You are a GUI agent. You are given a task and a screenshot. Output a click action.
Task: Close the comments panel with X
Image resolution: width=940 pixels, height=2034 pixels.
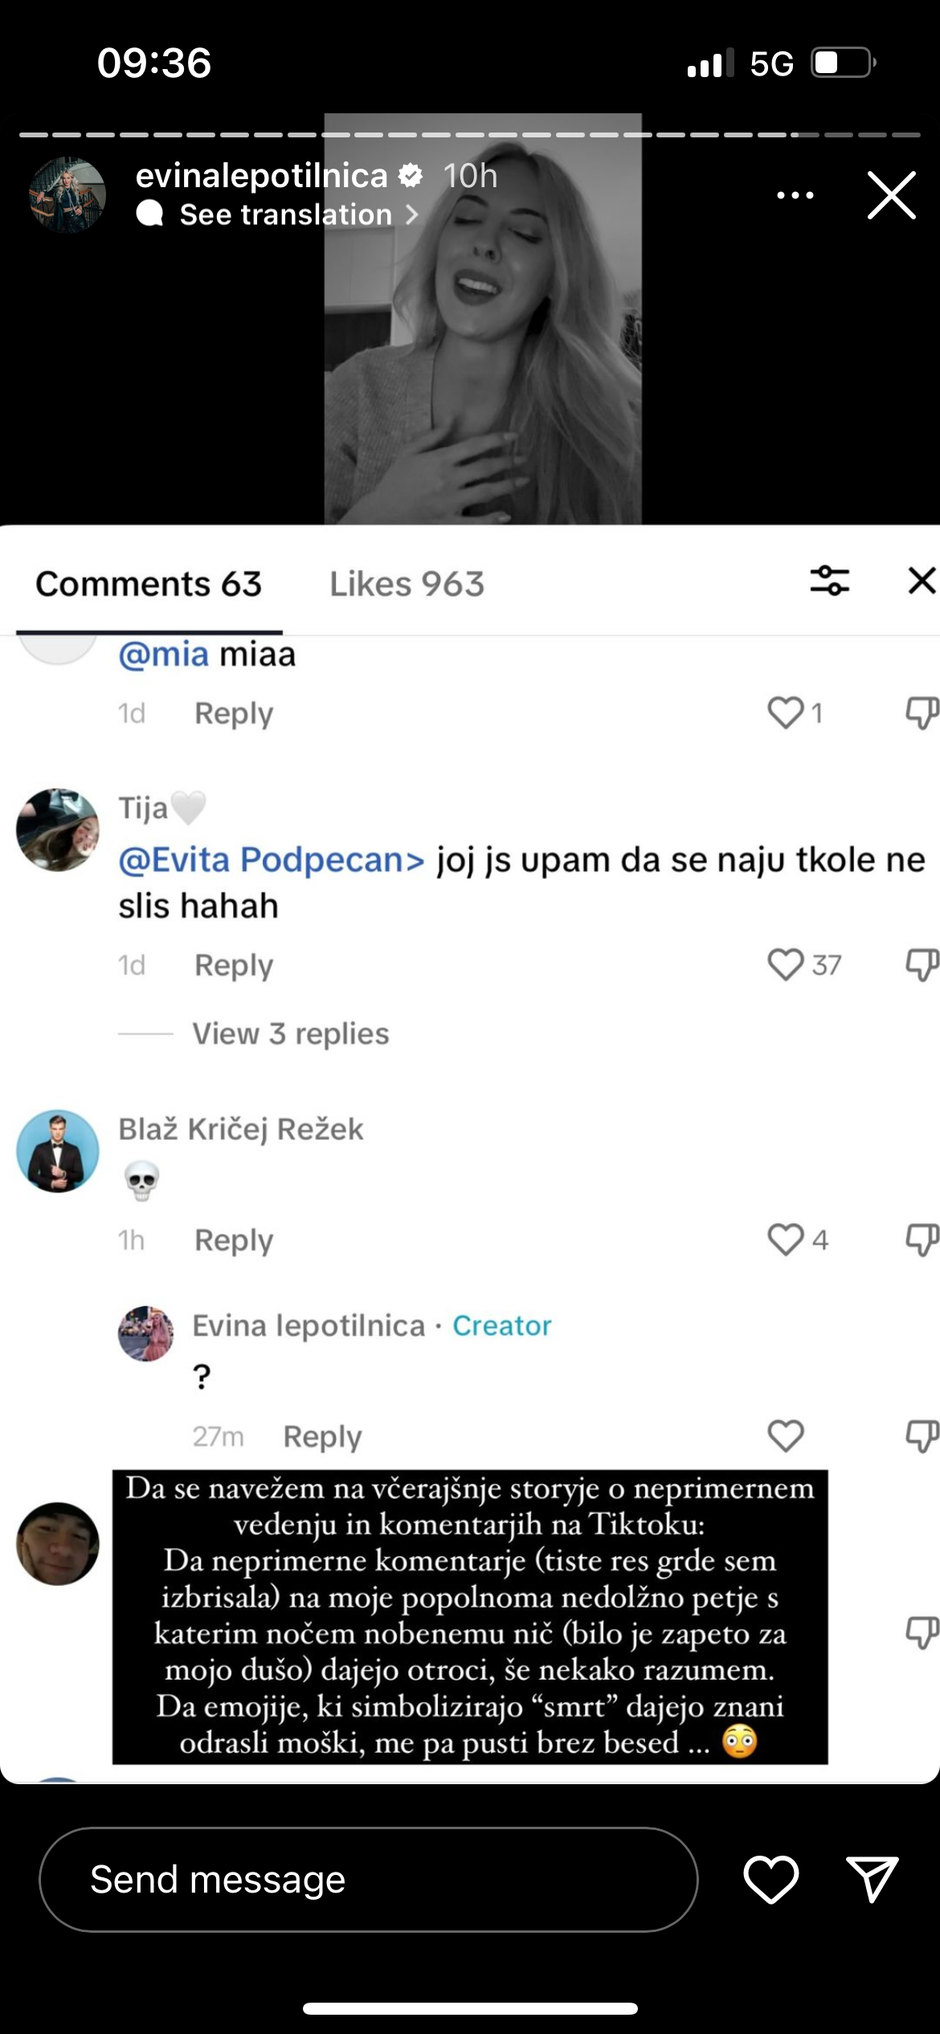click(x=921, y=580)
